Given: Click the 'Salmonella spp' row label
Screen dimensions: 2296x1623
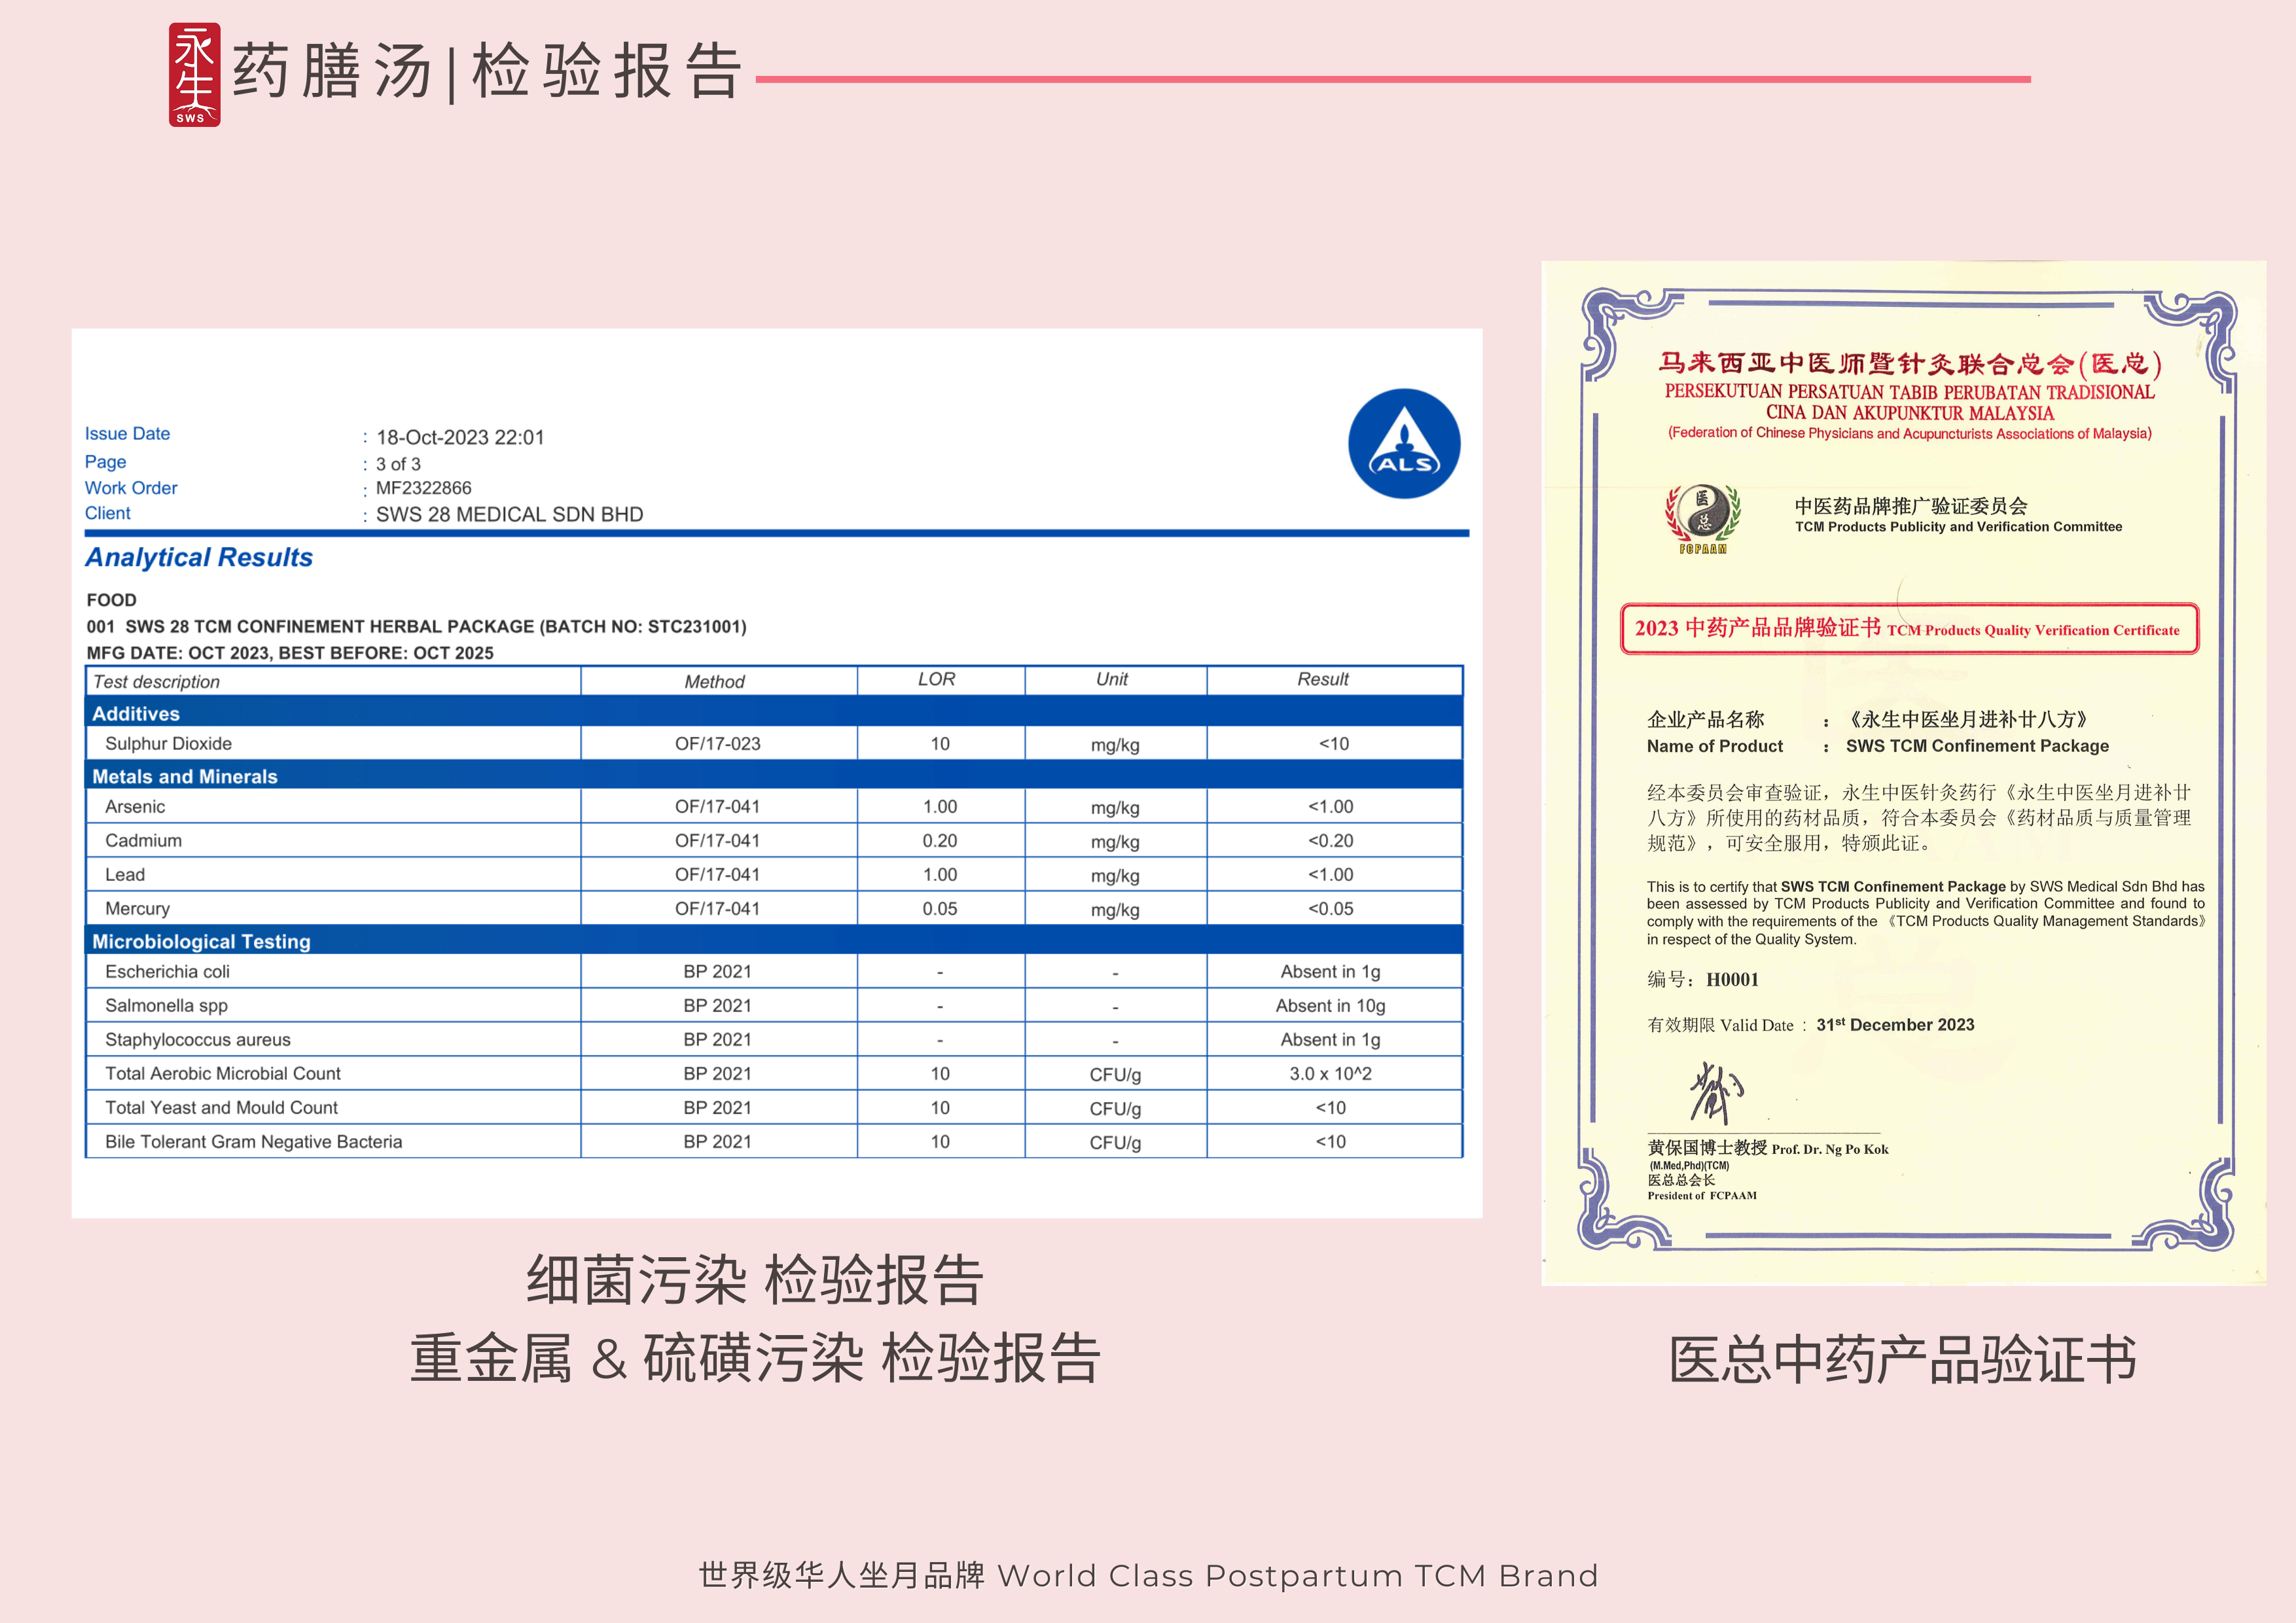Looking at the screenshot, I should pyautogui.click(x=166, y=1005).
